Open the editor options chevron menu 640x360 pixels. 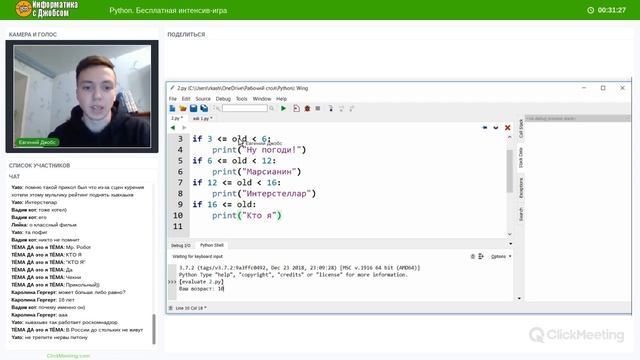tap(496, 128)
